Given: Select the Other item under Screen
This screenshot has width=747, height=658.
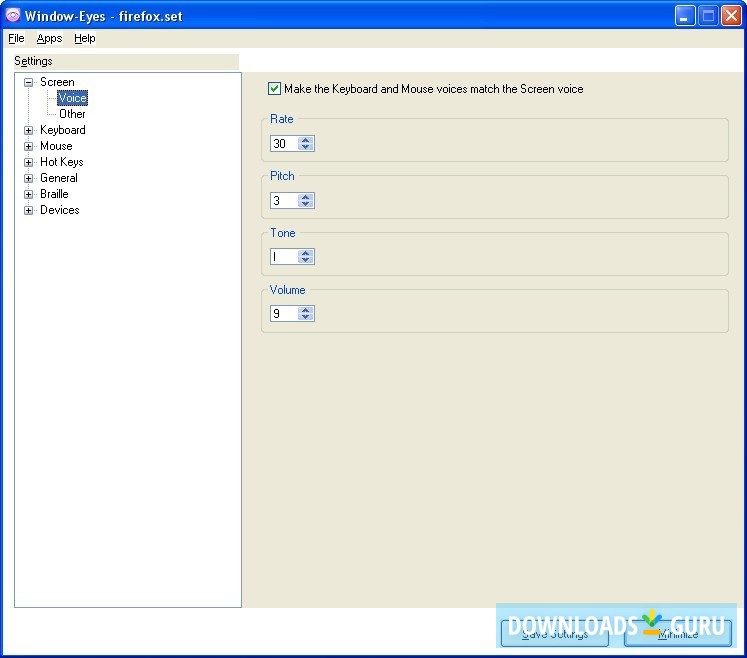Looking at the screenshot, I should (x=72, y=114).
